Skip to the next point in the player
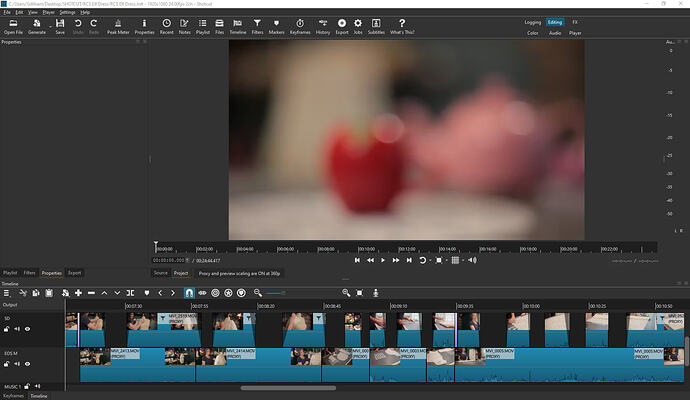 click(x=409, y=261)
